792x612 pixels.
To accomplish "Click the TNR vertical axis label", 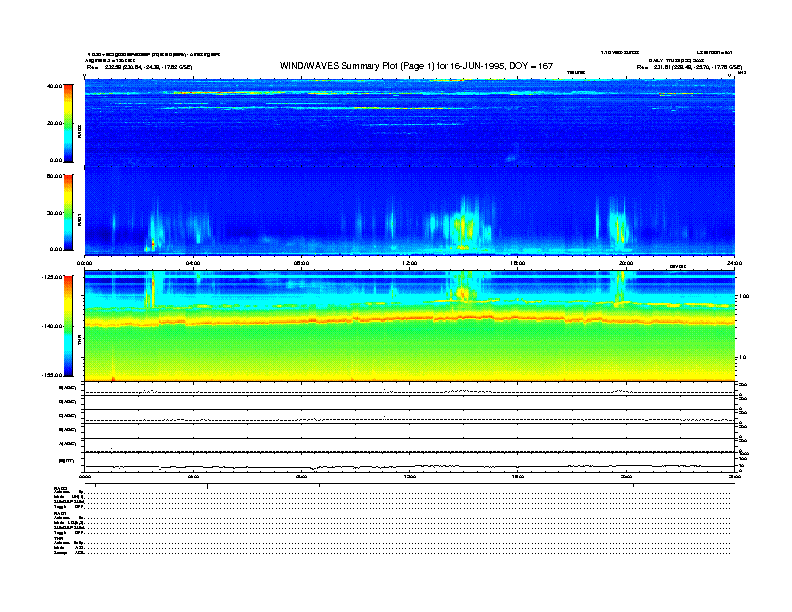I will coord(79,341).
